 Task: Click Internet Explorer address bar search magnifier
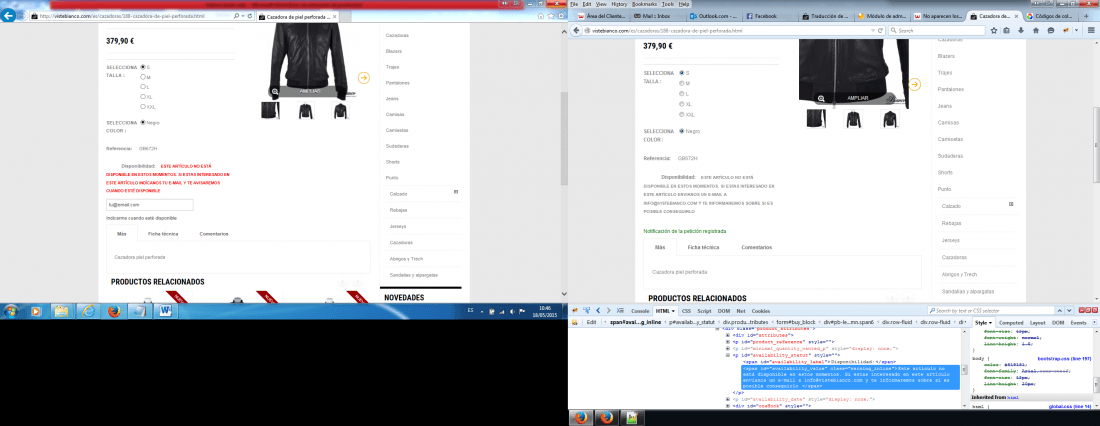[234, 15]
